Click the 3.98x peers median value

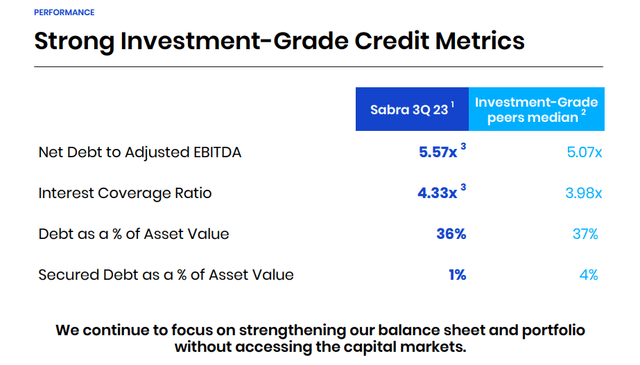[x=583, y=193]
